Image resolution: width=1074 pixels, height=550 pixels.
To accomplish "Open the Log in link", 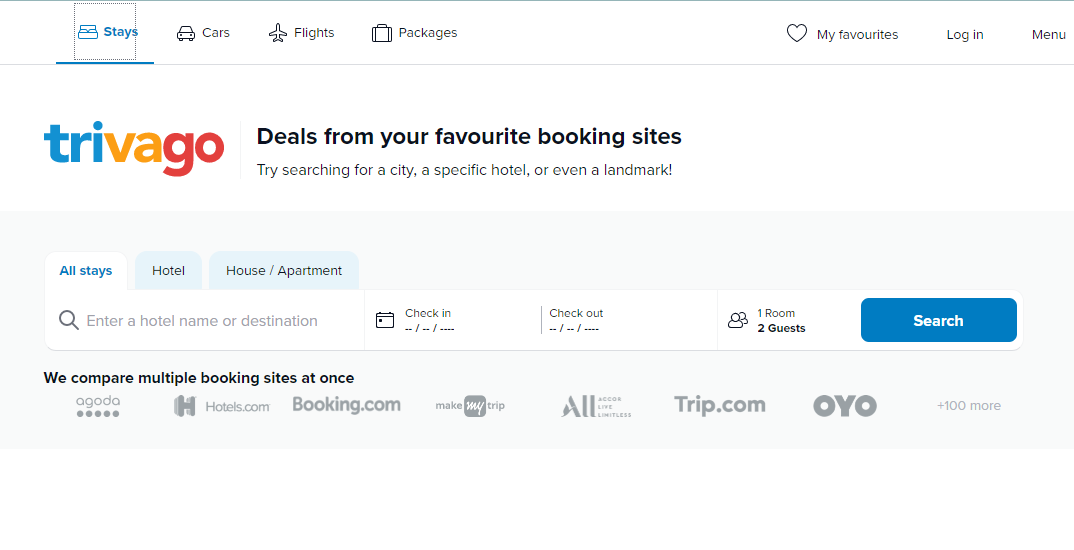I will tap(964, 34).
